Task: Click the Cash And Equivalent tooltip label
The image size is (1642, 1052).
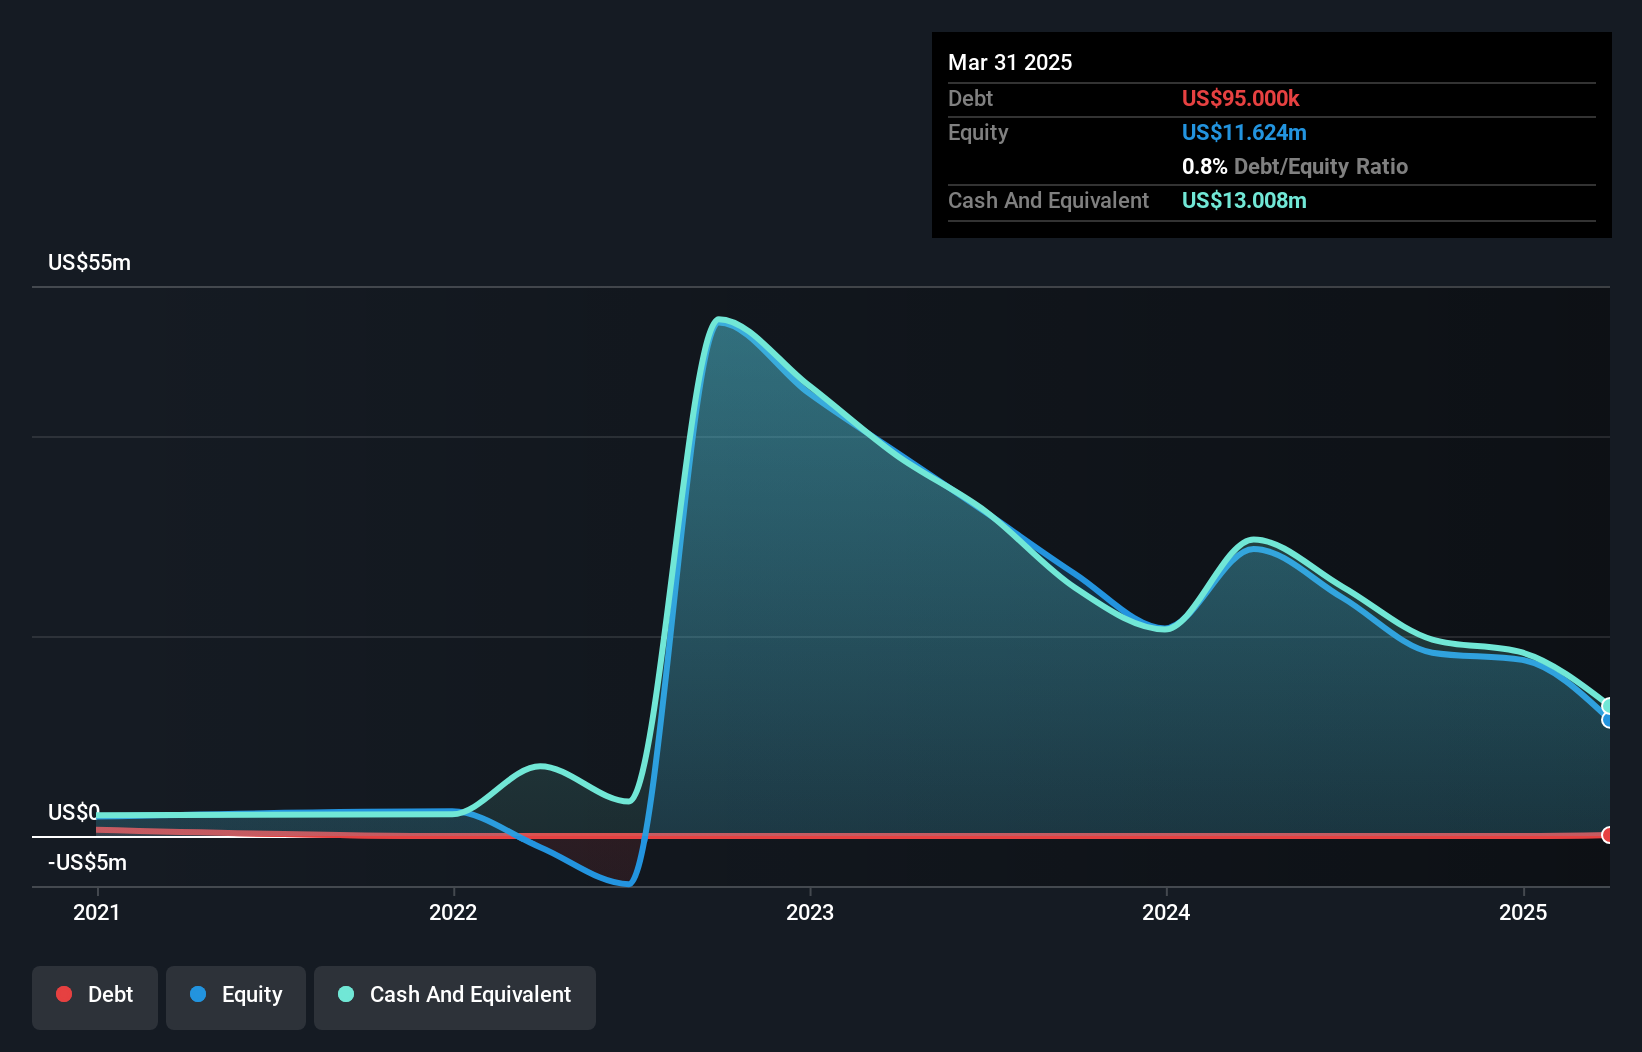Action: coord(1049,200)
